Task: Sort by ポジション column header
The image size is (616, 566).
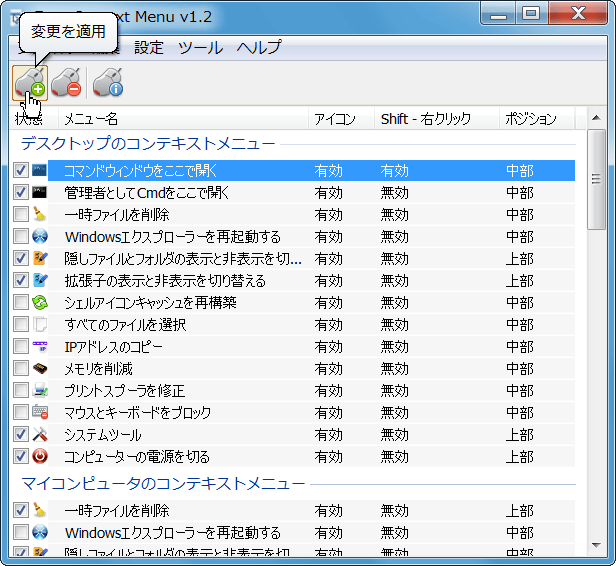Action: [537, 118]
